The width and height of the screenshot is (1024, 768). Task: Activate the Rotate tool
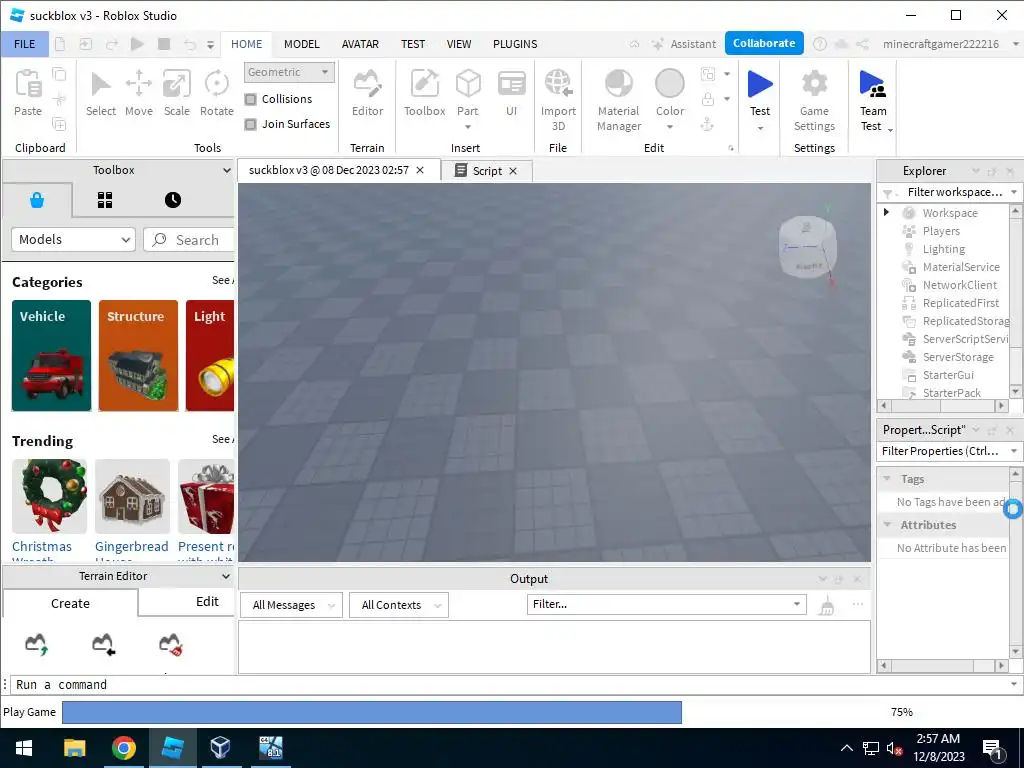(x=216, y=93)
